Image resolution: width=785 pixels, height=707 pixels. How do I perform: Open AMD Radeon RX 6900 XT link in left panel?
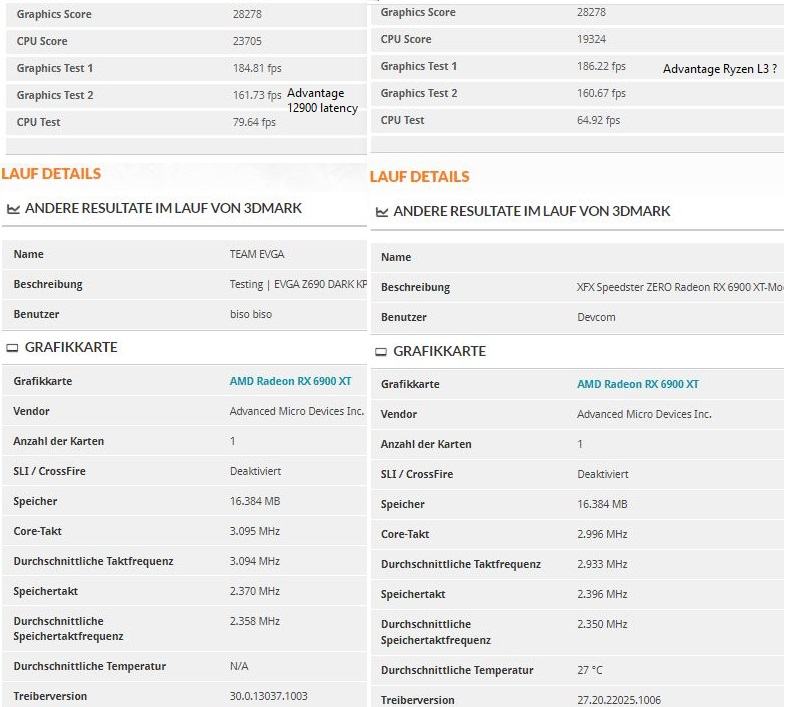(290, 381)
